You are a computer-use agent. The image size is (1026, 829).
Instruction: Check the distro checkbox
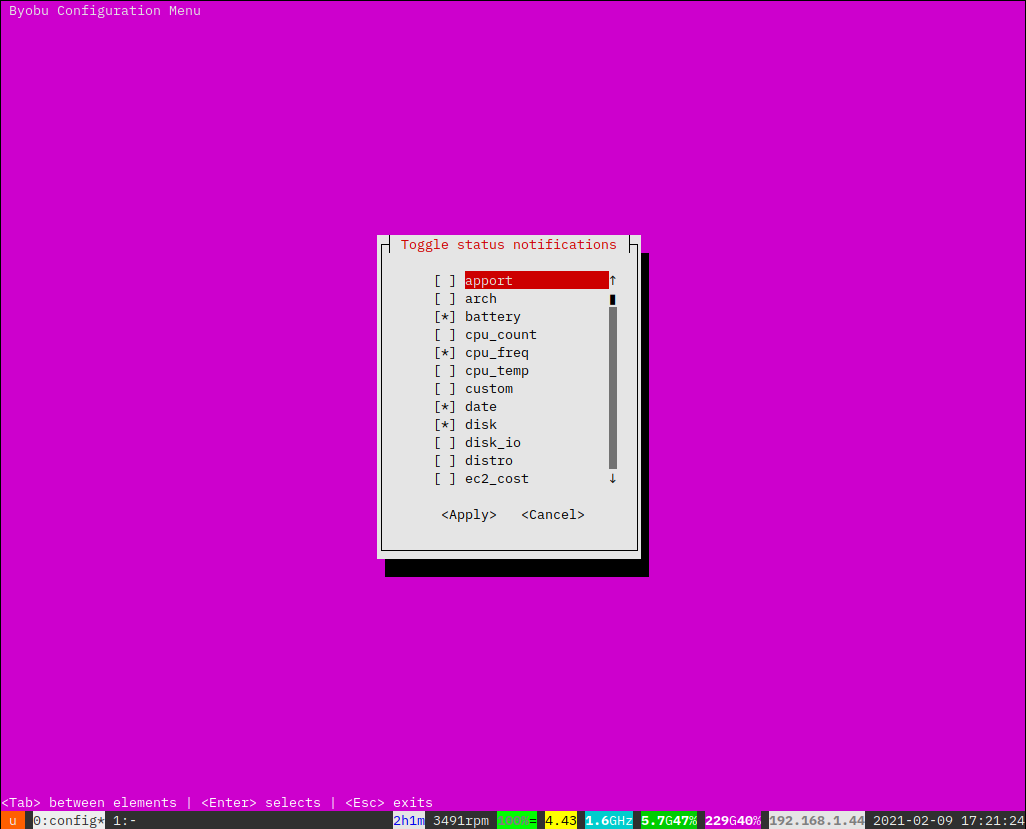[x=445, y=461]
